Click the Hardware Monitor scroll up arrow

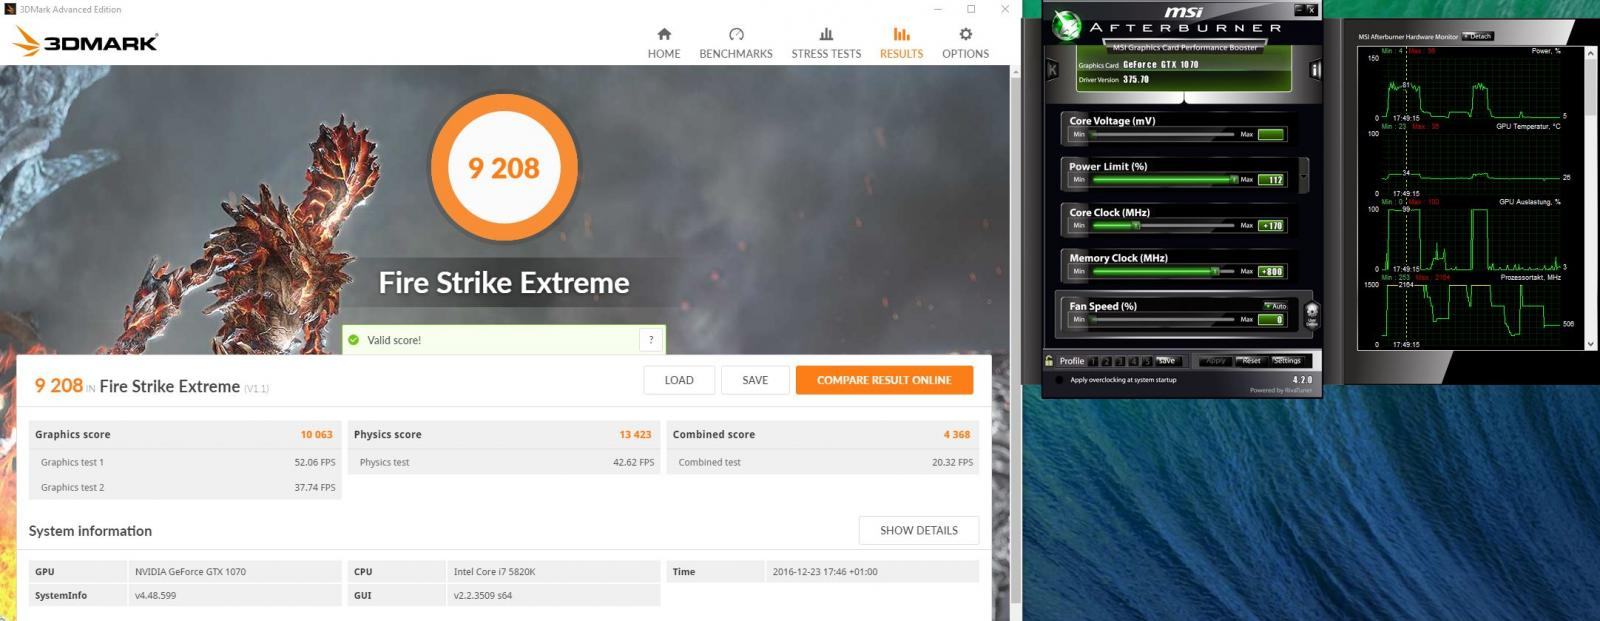tap(1591, 52)
